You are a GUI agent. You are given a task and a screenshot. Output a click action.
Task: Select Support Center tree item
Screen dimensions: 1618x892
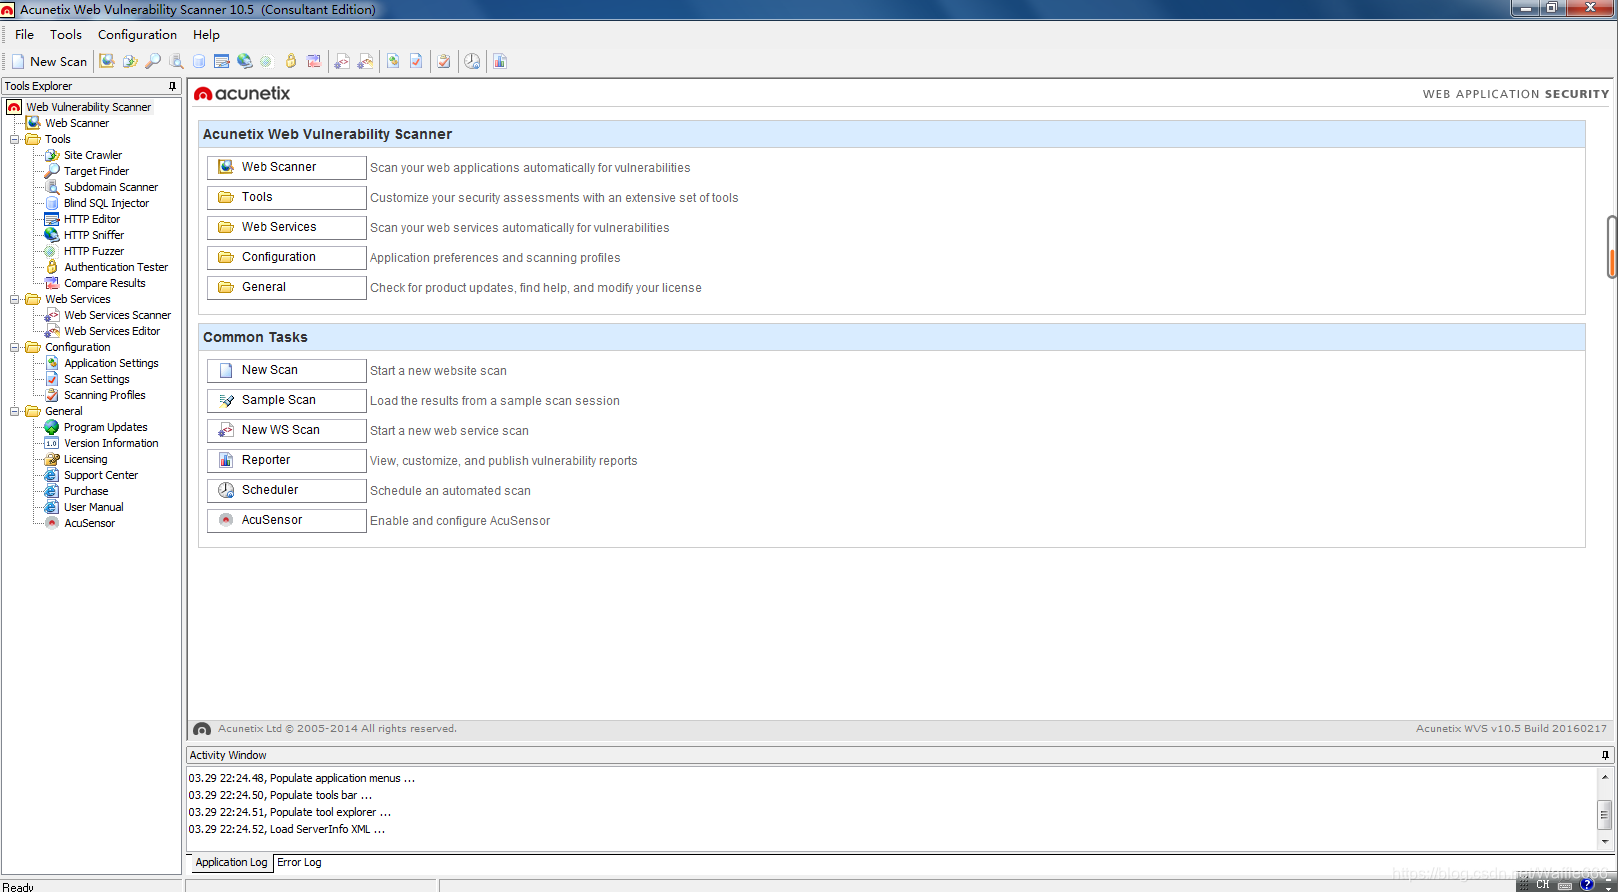101,475
